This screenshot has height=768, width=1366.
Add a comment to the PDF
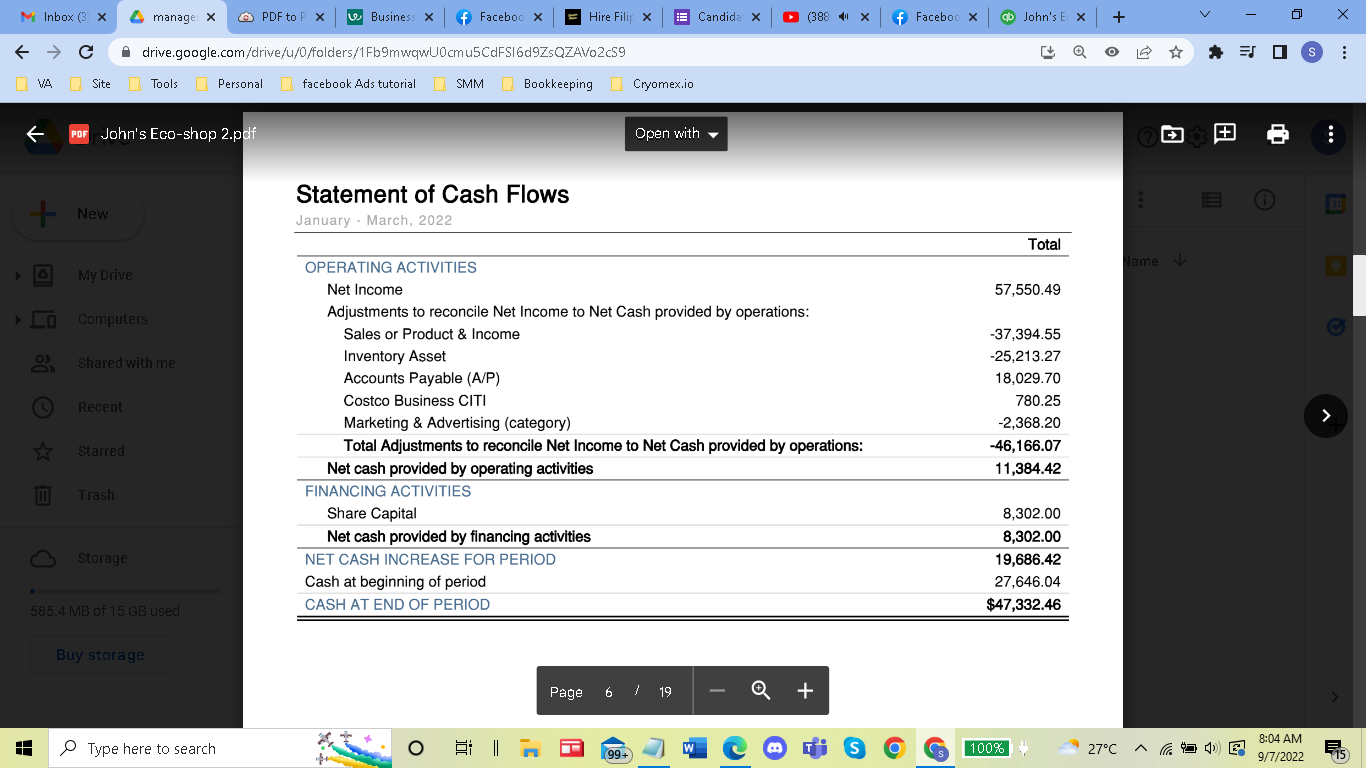point(1226,134)
